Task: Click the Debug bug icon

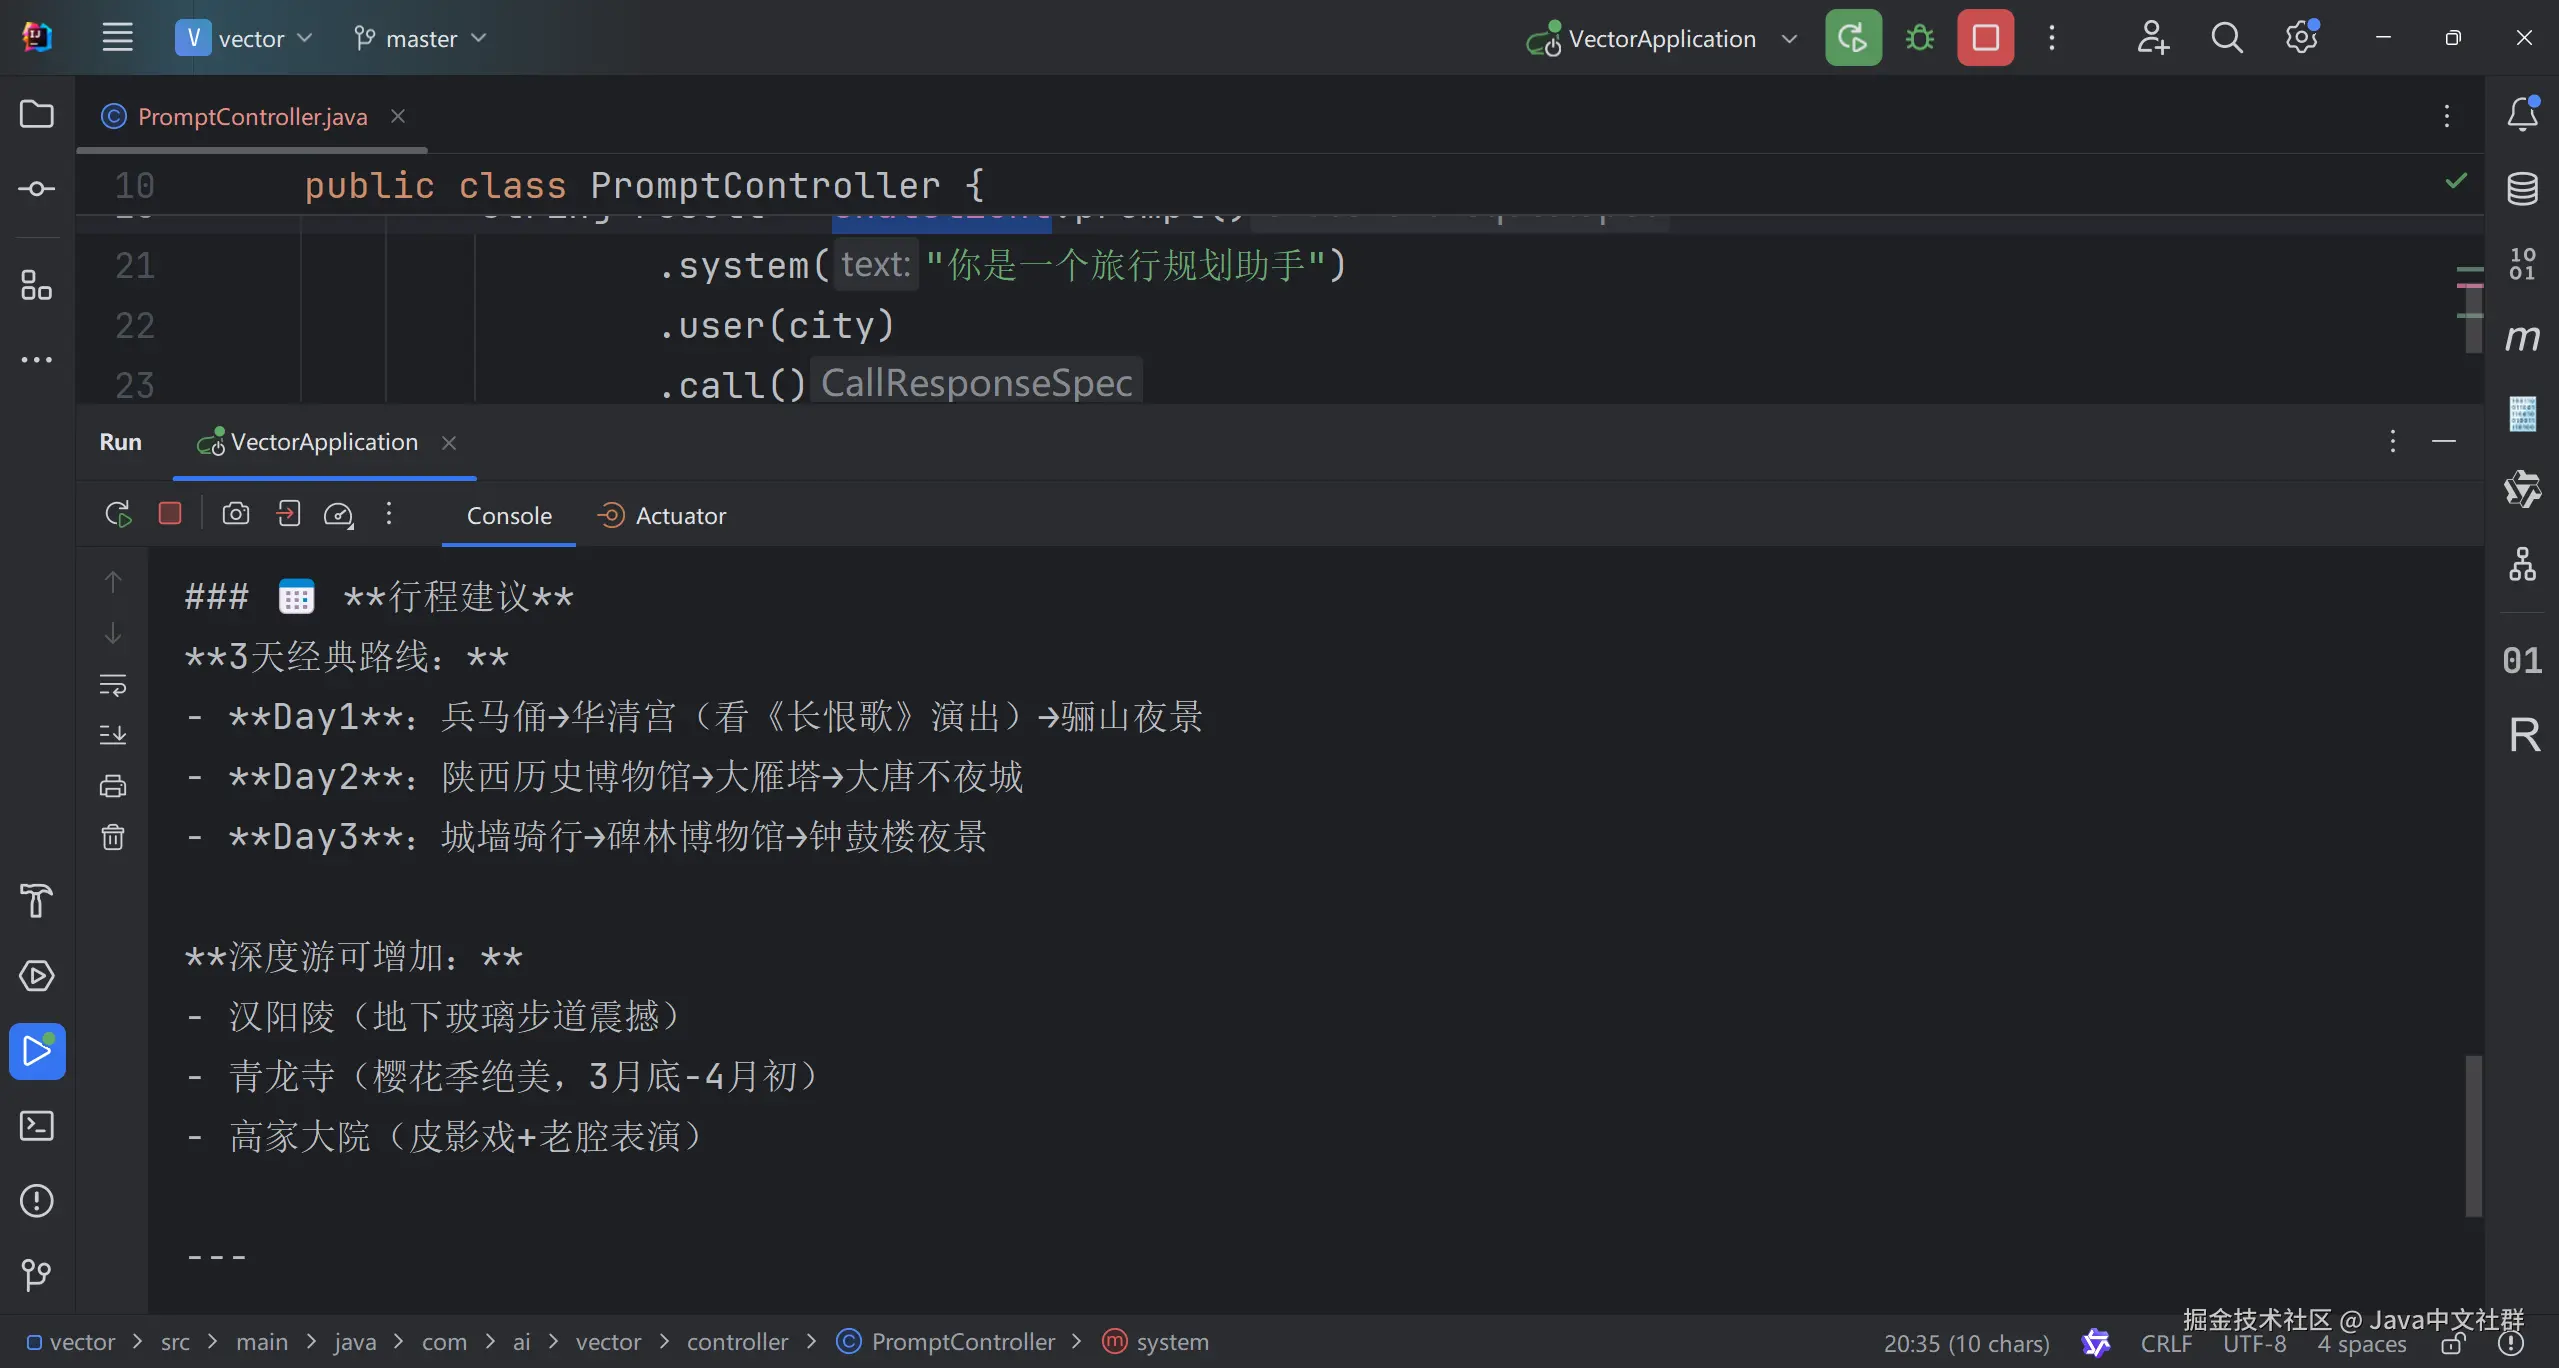Action: (x=1919, y=39)
